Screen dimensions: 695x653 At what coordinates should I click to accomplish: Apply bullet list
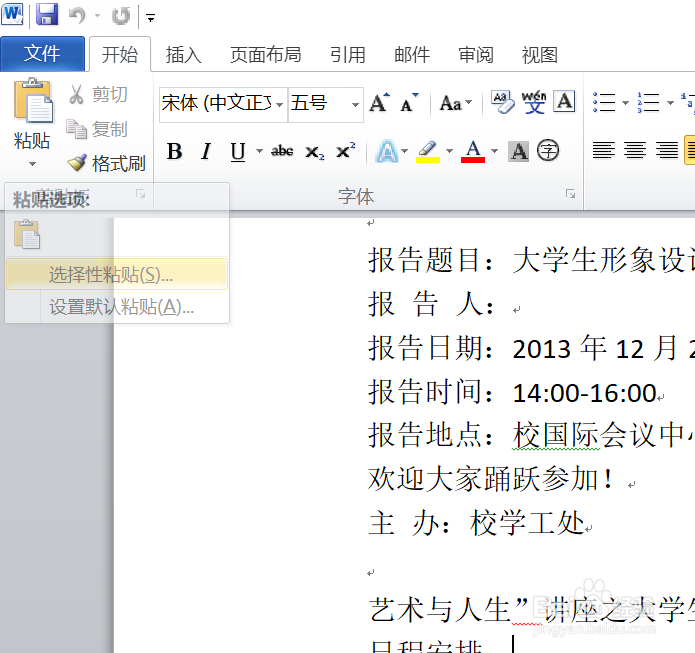tap(605, 102)
